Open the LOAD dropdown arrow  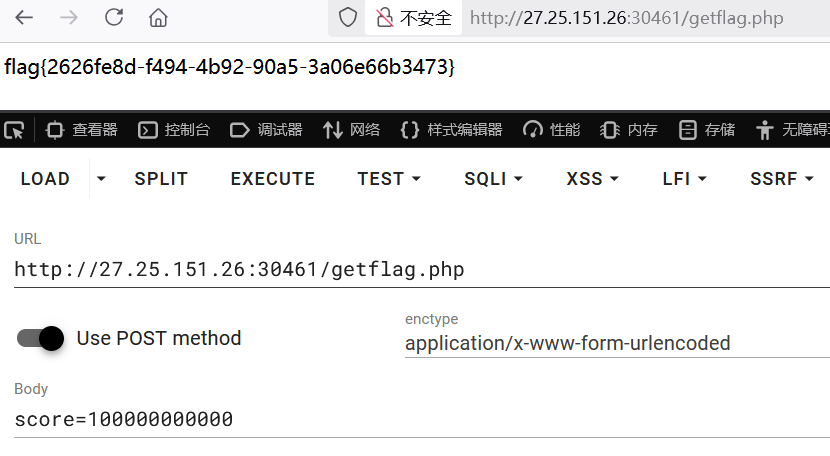(101, 179)
